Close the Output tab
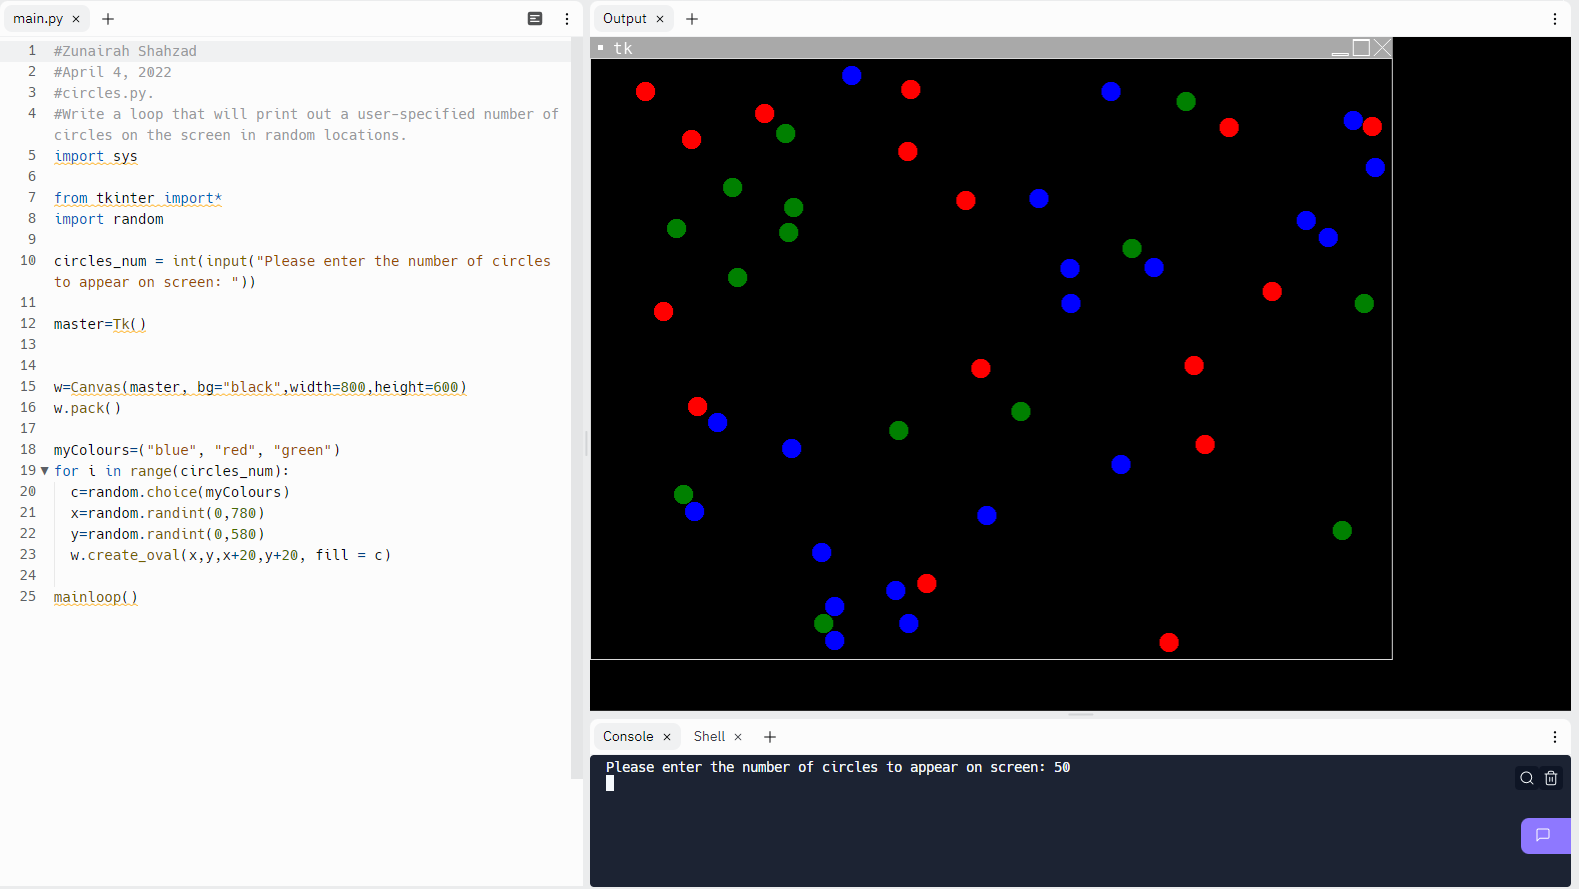Image resolution: width=1579 pixels, height=889 pixels. point(660,19)
